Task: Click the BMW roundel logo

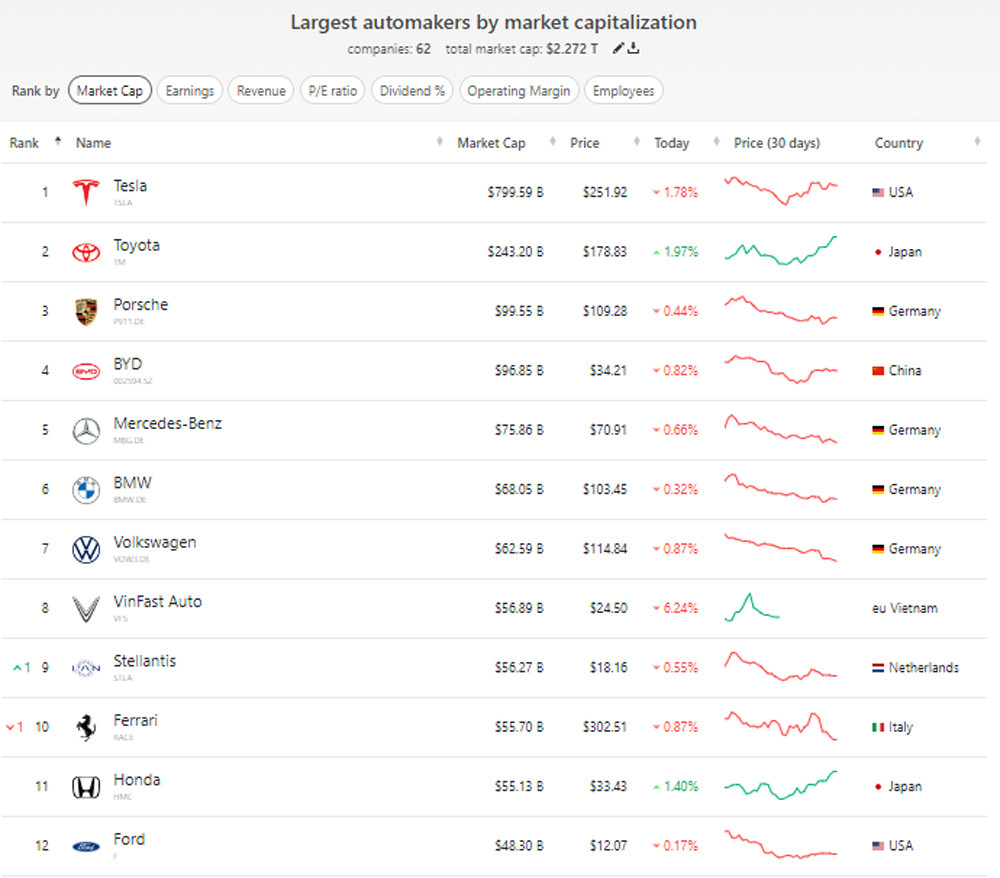Action: click(87, 490)
